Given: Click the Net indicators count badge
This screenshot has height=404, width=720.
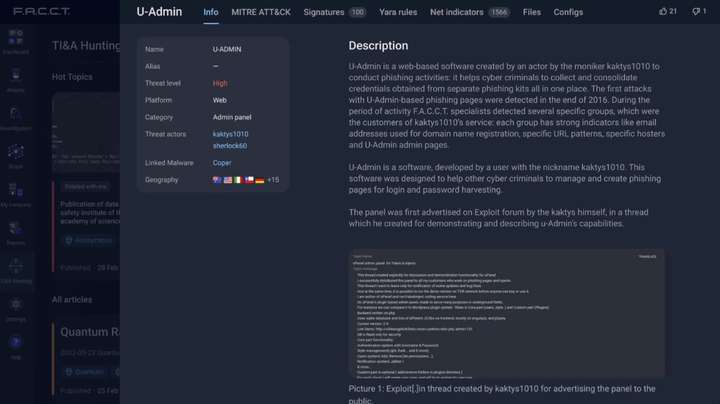Looking at the screenshot, I should (x=499, y=12).
